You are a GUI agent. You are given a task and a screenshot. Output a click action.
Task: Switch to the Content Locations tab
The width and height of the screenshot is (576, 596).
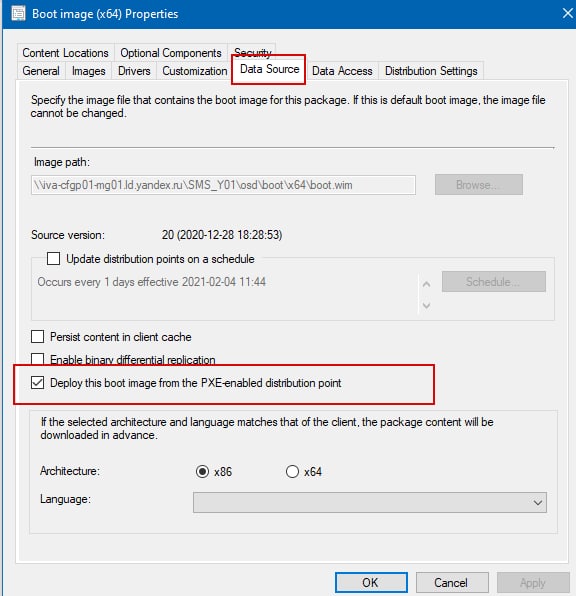[65, 52]
